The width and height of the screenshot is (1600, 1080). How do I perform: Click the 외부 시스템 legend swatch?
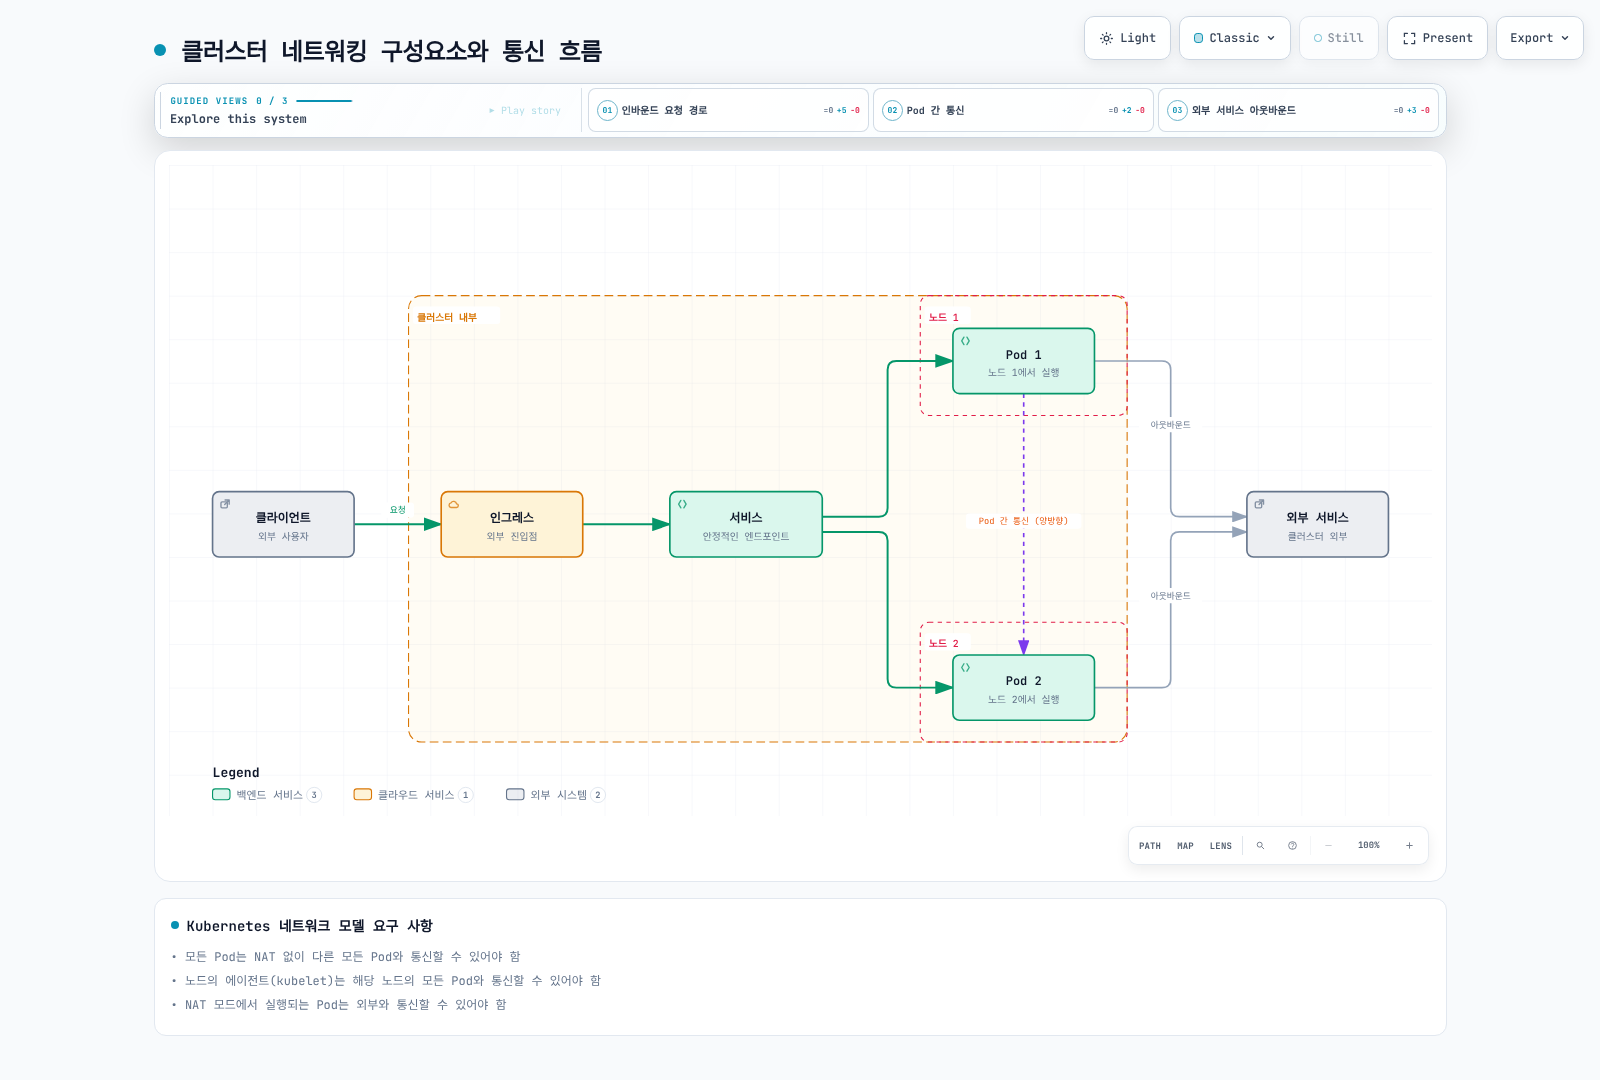(515, 795)
